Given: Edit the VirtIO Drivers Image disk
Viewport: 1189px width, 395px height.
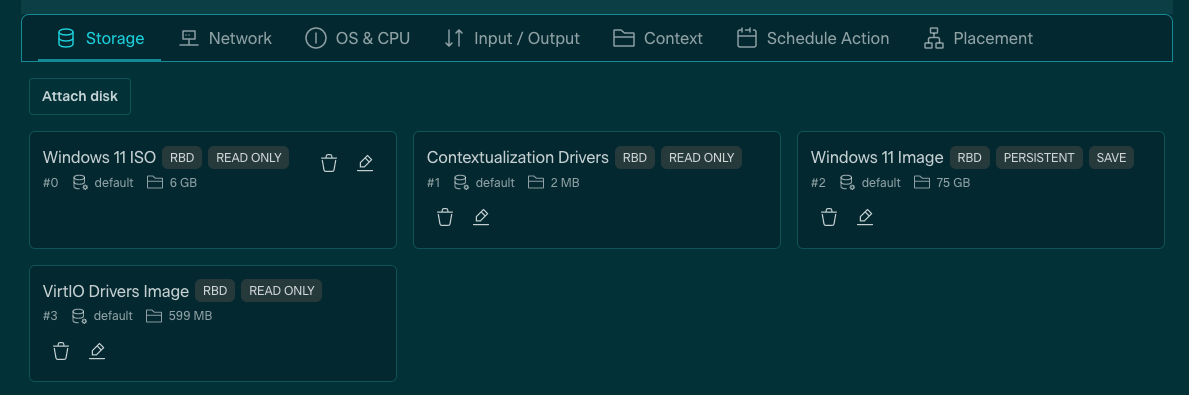Looking at the screenshot, I should point(97,351).
